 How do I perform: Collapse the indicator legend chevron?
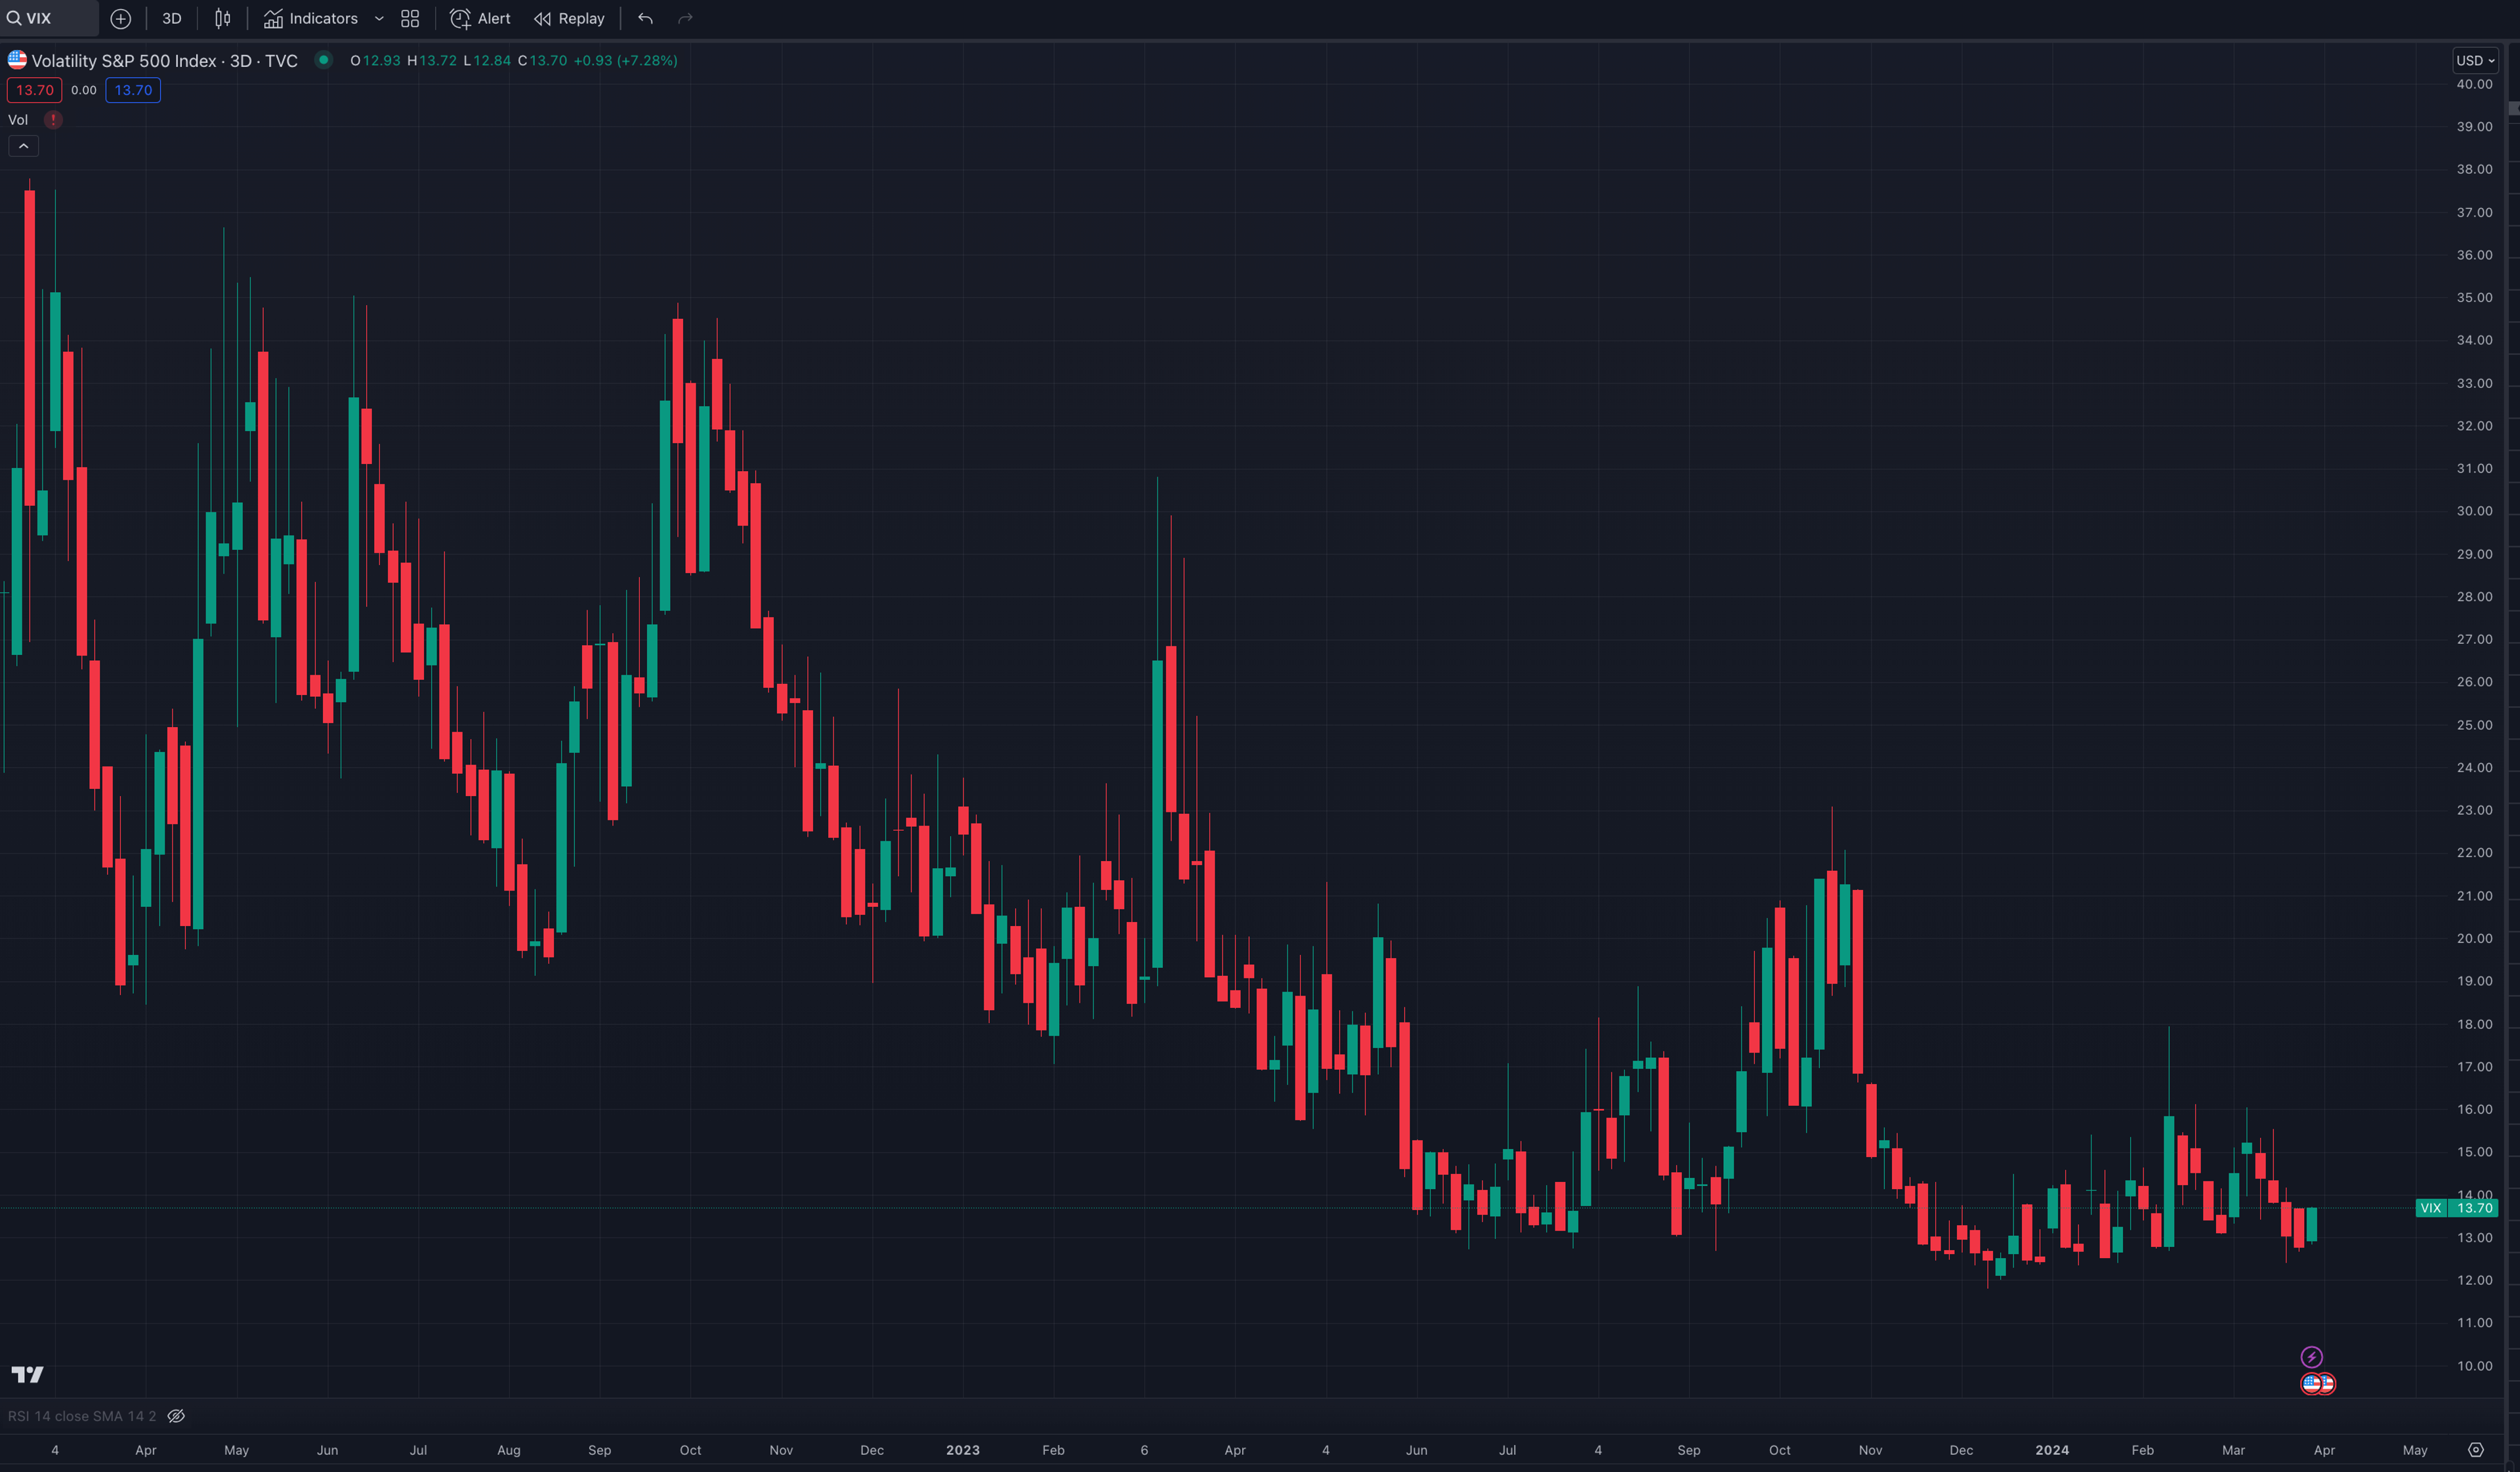[x=23, y=147]
